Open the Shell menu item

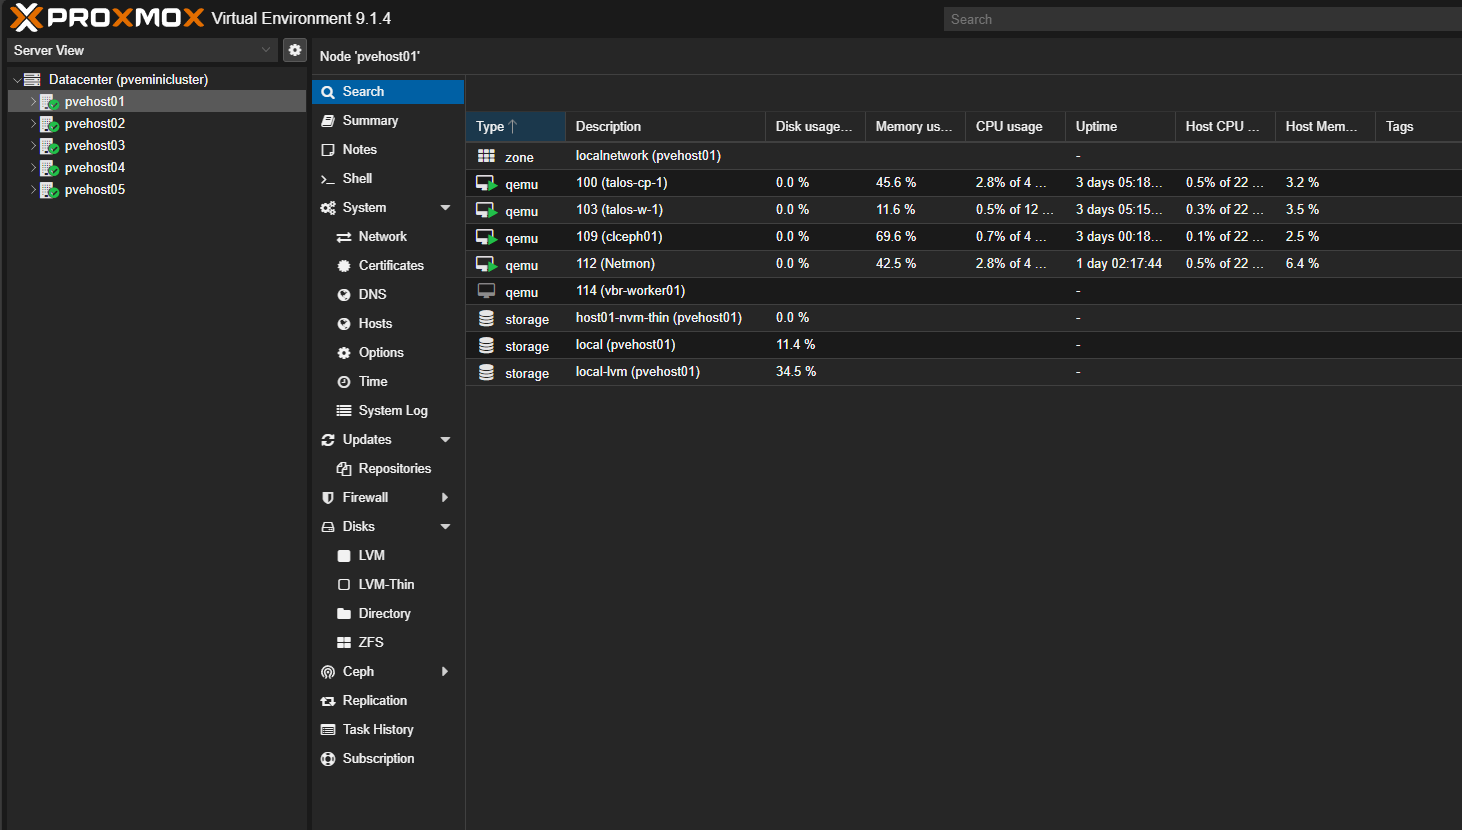(x=357, y=178)
